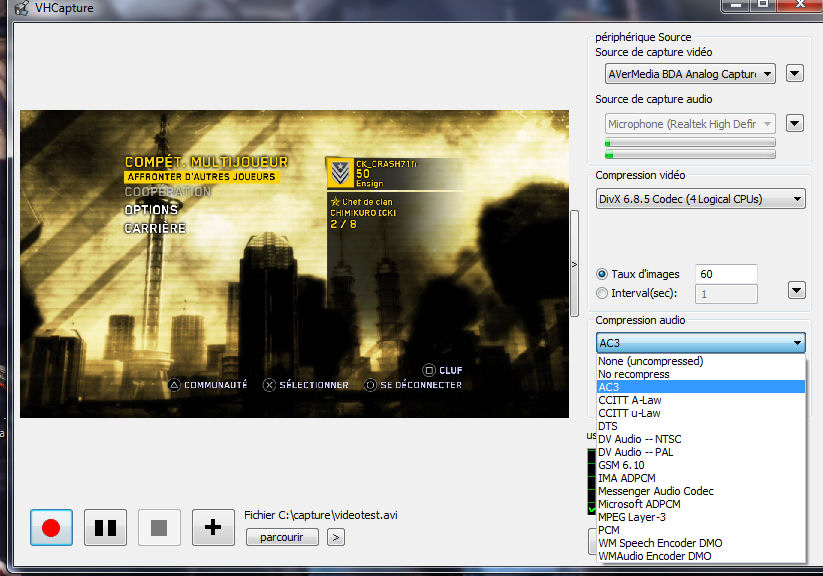Screen dimensions: 823x576
Task: Open the frame rate options arrow button
Action: click(x=797, y=290)
